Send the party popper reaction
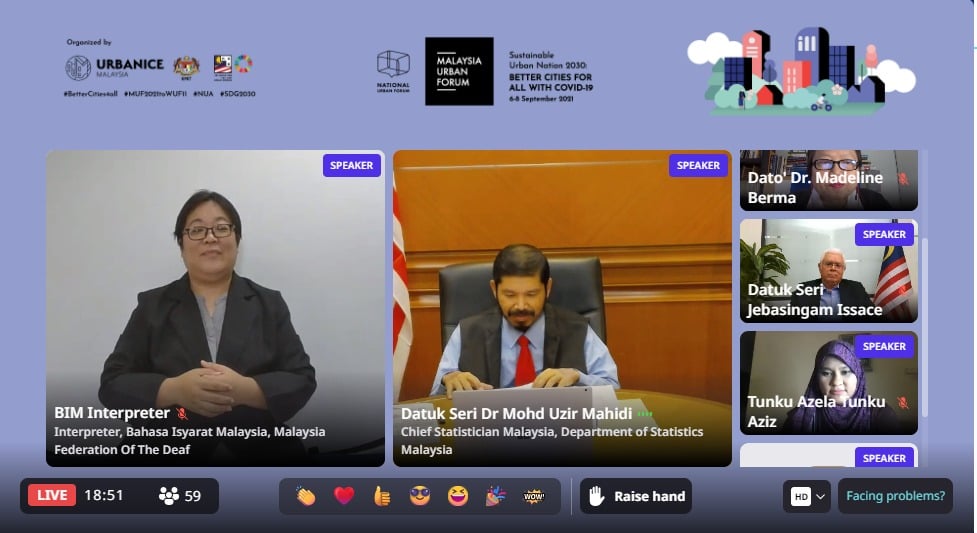The height and width of the screenshot is (533, 977). pyautogui.click(x=496, y=496)
